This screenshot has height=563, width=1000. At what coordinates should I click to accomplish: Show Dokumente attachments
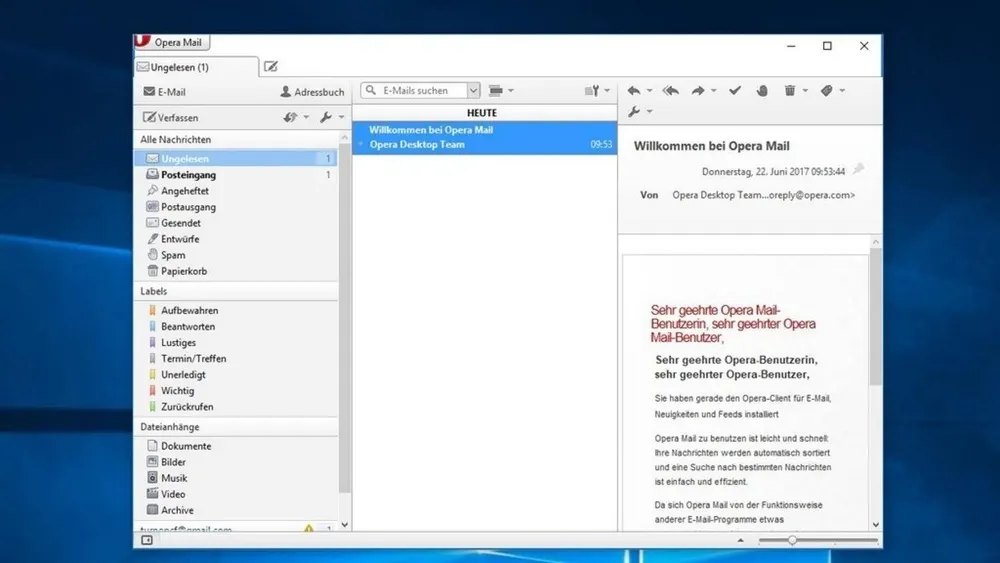pyautogui.click(x=236, y=446)
